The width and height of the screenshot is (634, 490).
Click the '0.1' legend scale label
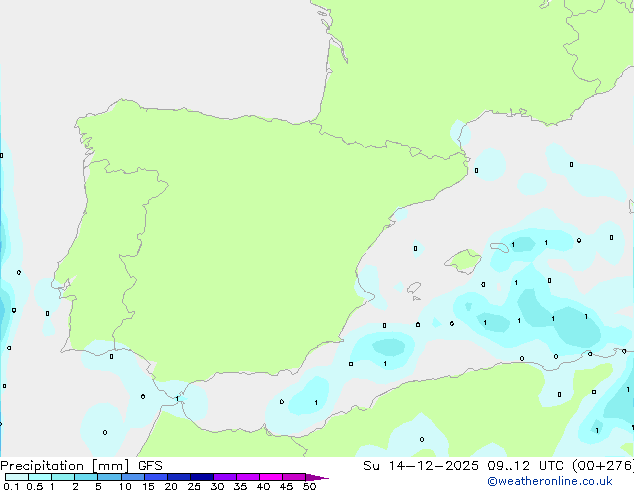[11, 486]
